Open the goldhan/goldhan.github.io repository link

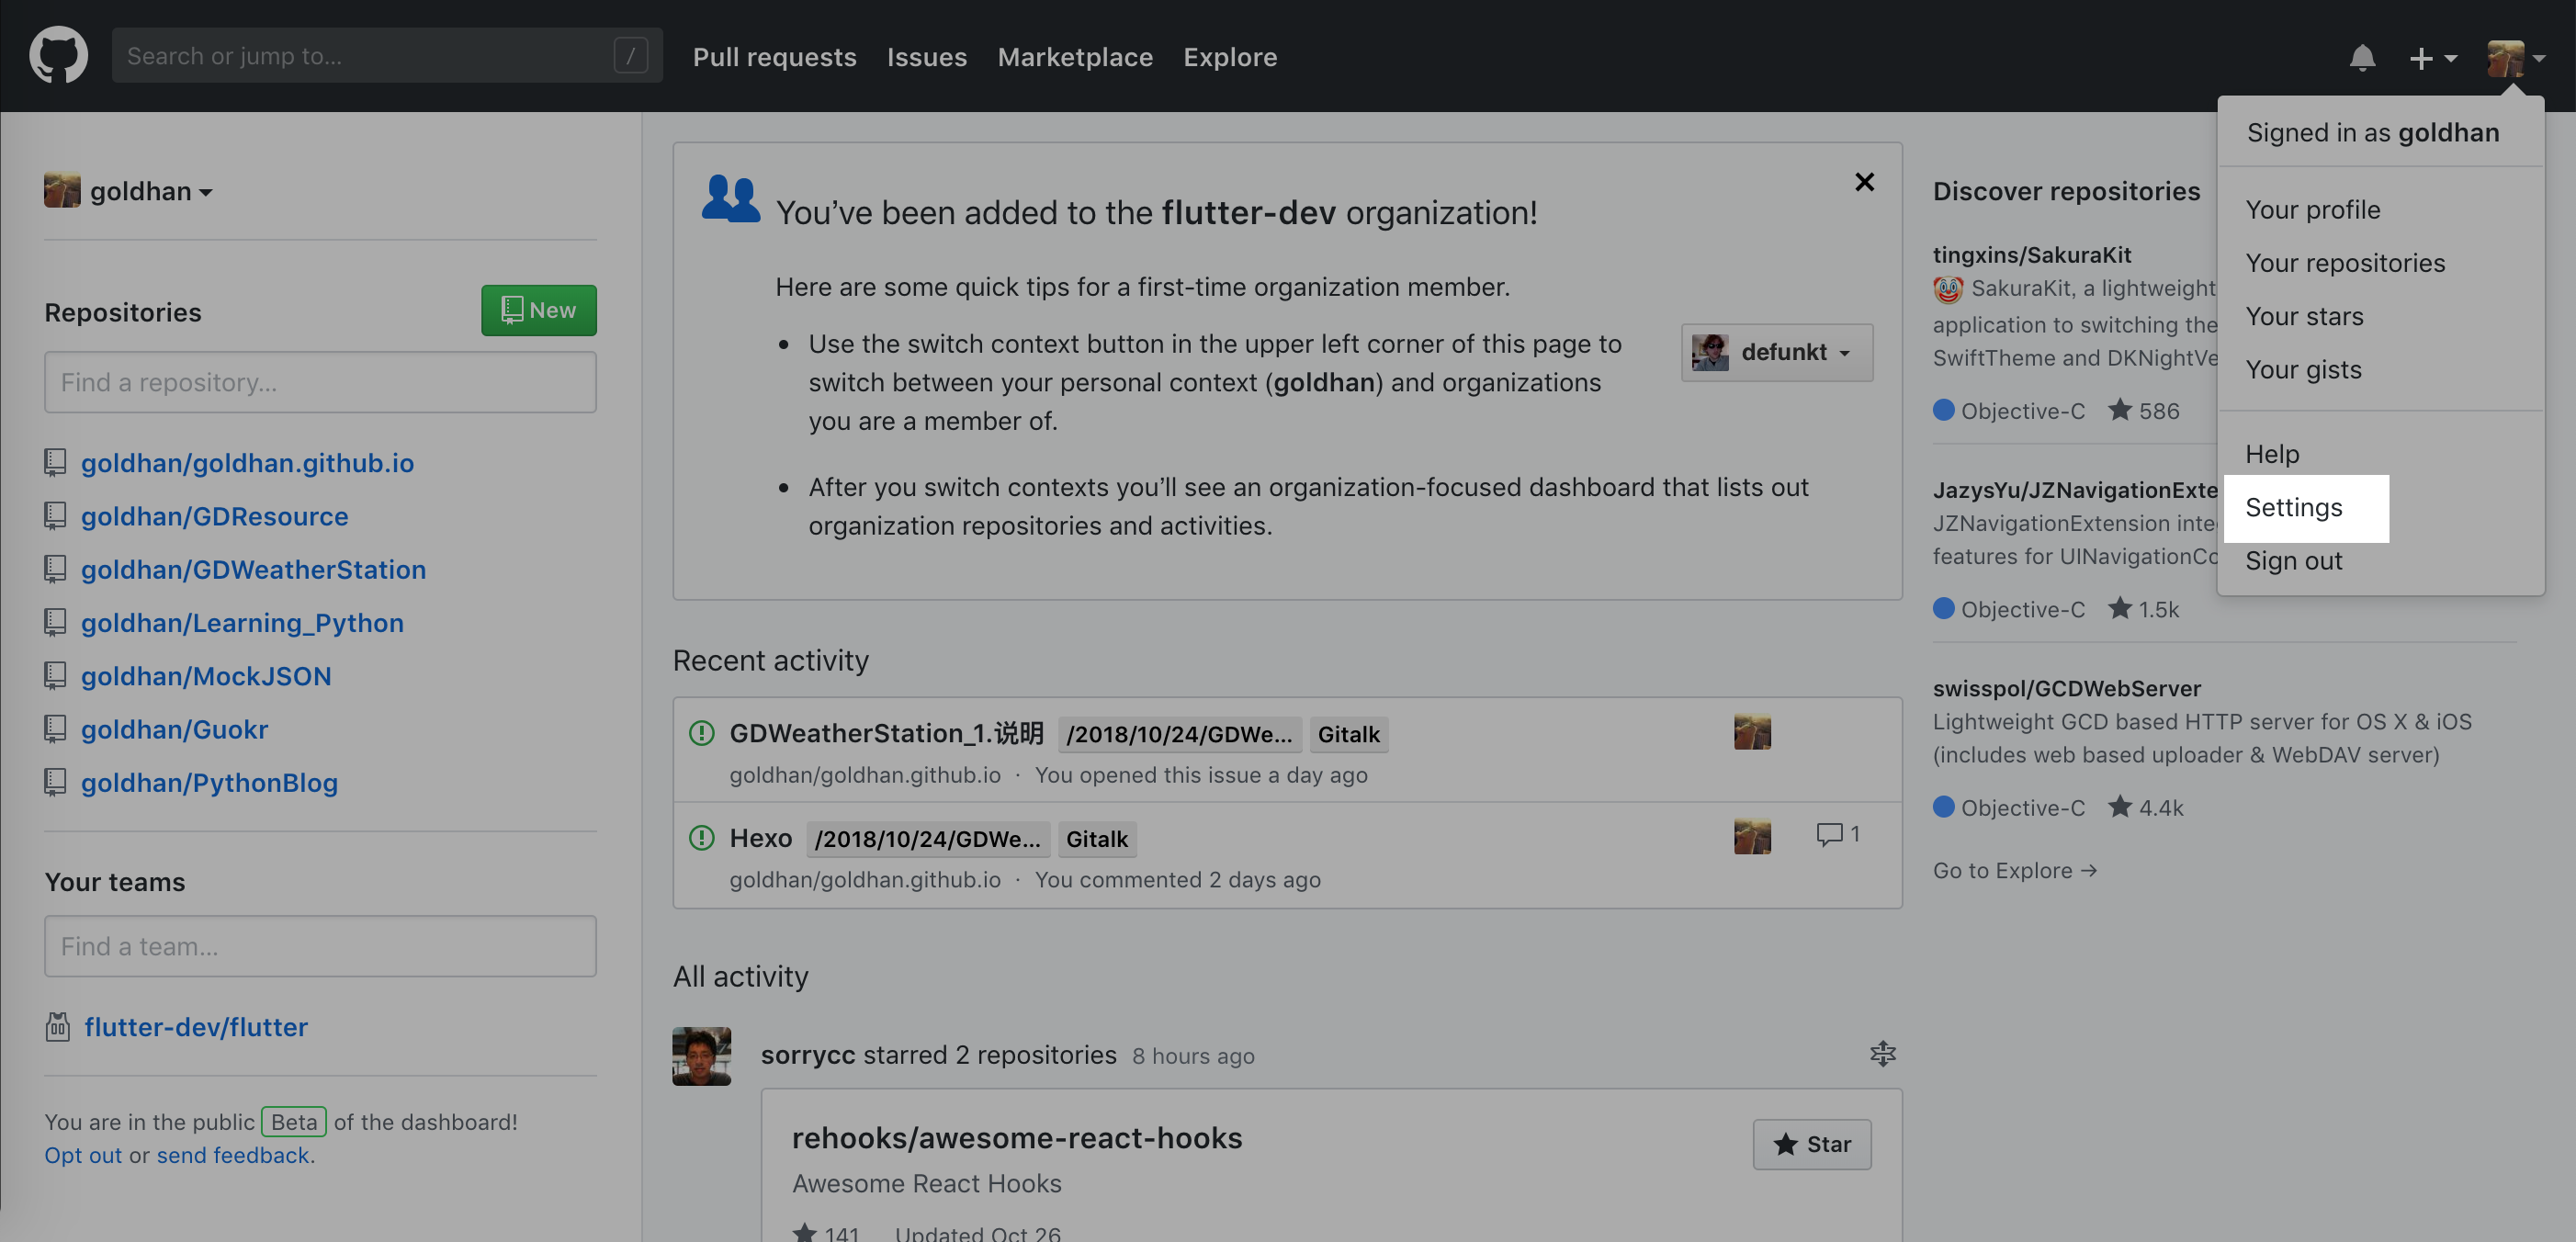coord(247,462)
